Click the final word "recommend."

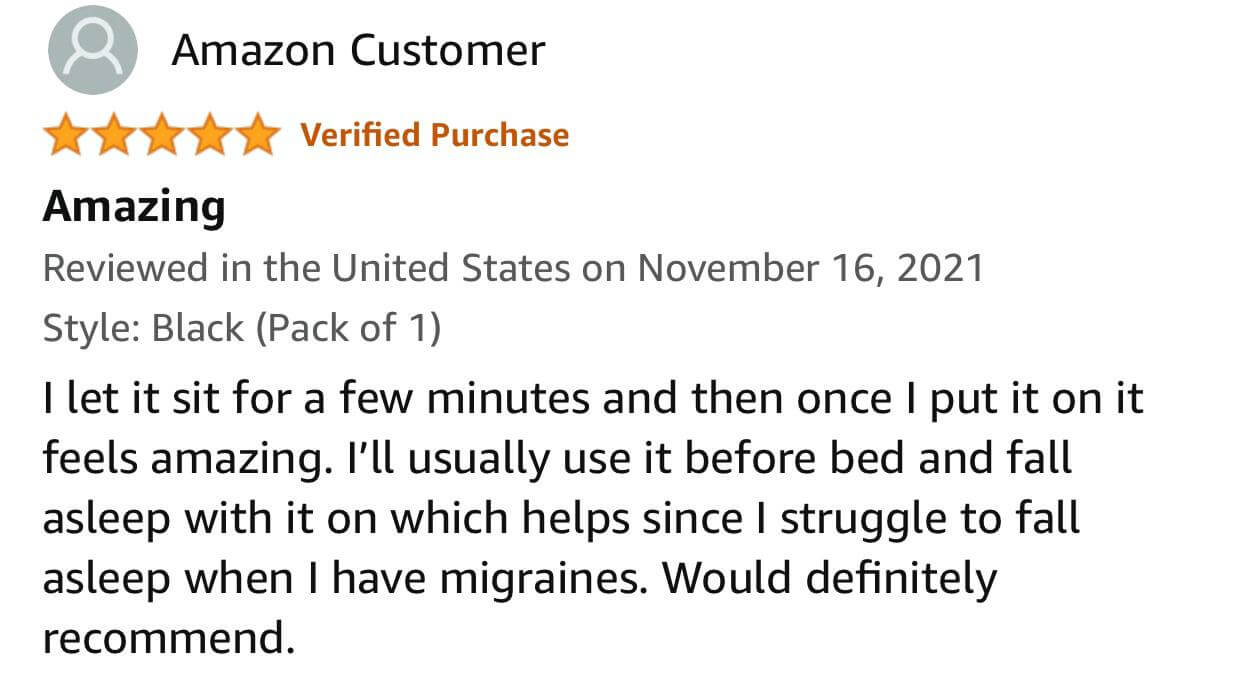pyautogui.click(x=168, y=639)
